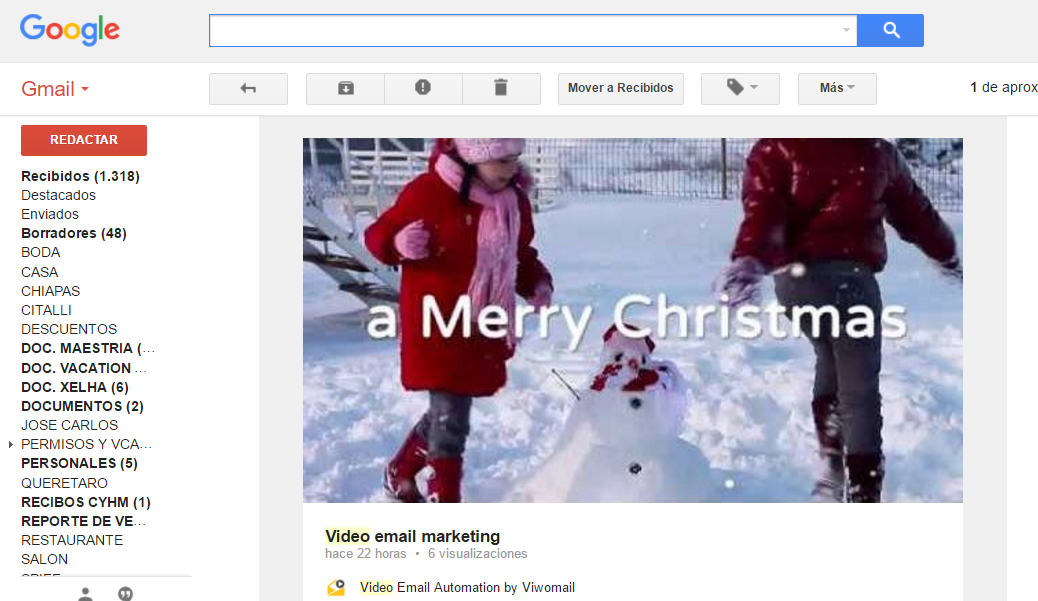
Task: Click the 6 visualizaciones text
Action: pos(477,554)
